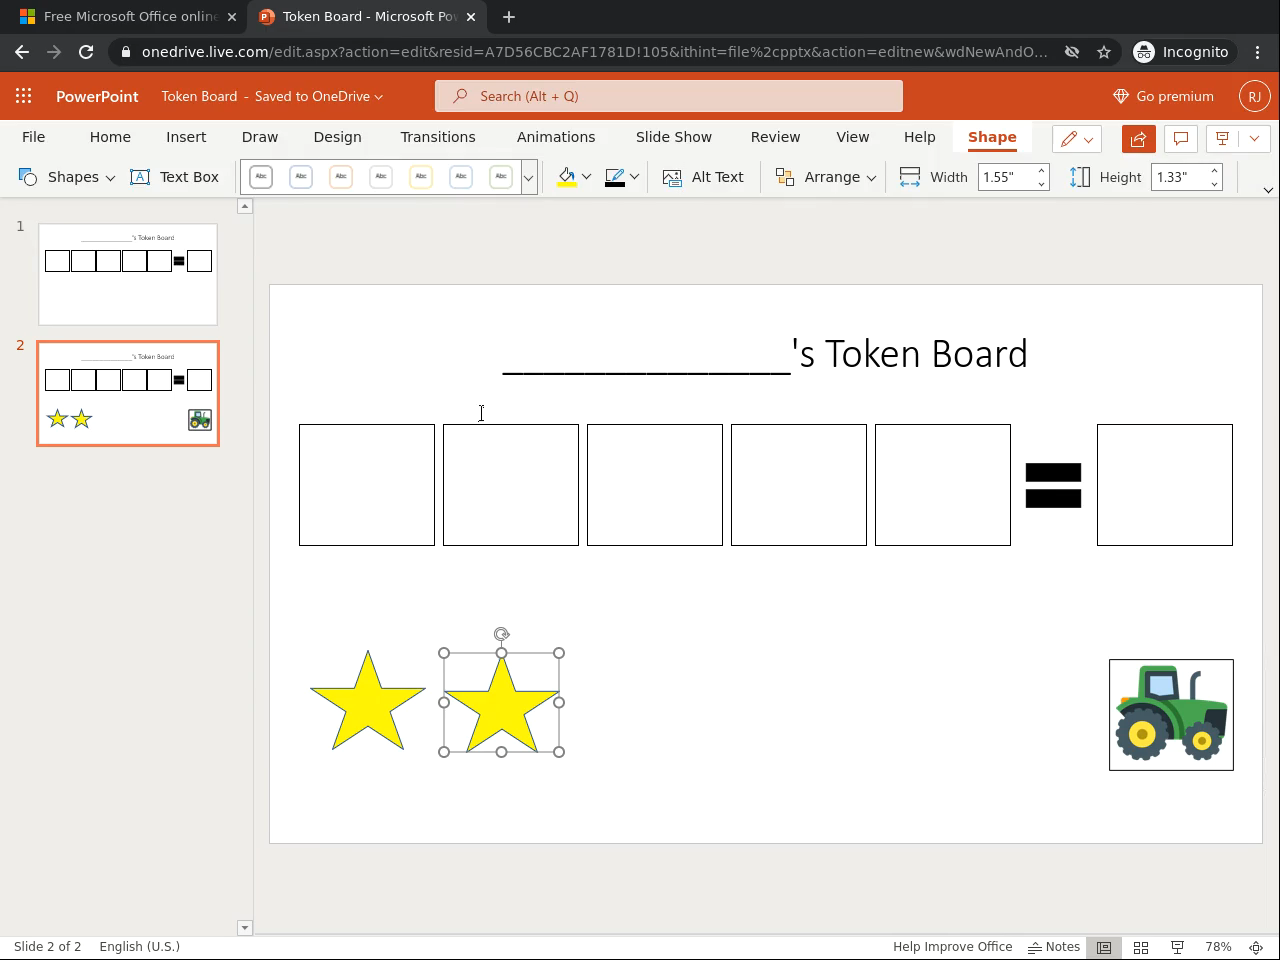Select slide 1 thumbnail
1280x960 pixels.
pyautogui.click(x=128, y=274)
